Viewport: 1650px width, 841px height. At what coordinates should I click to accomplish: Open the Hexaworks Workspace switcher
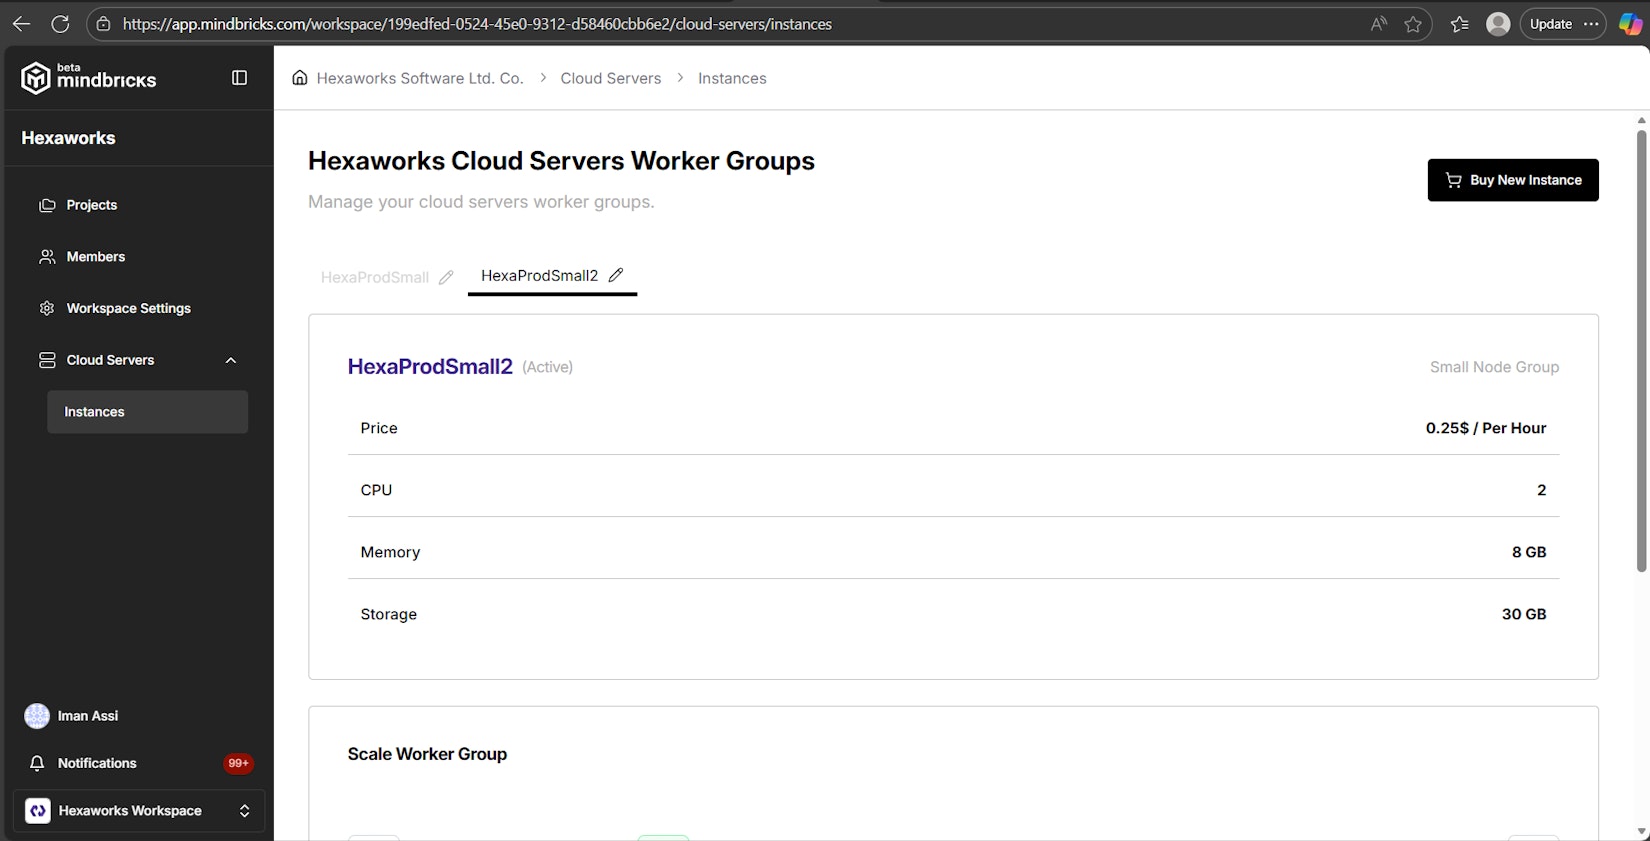tap(138, 811)
